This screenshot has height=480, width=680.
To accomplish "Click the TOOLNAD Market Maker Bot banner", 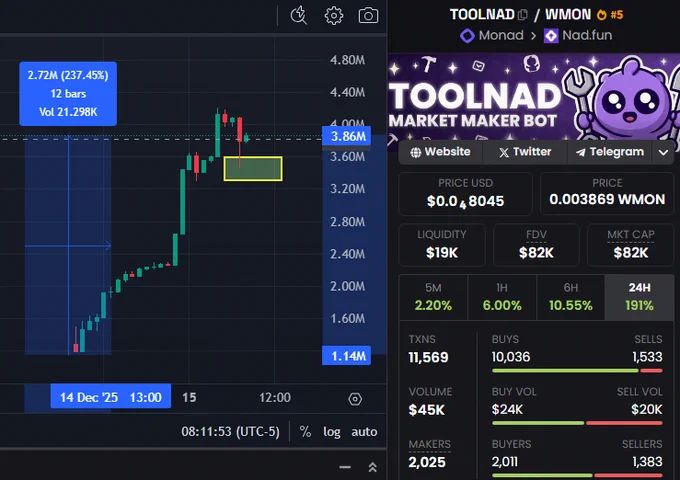I will pos(534,97).
